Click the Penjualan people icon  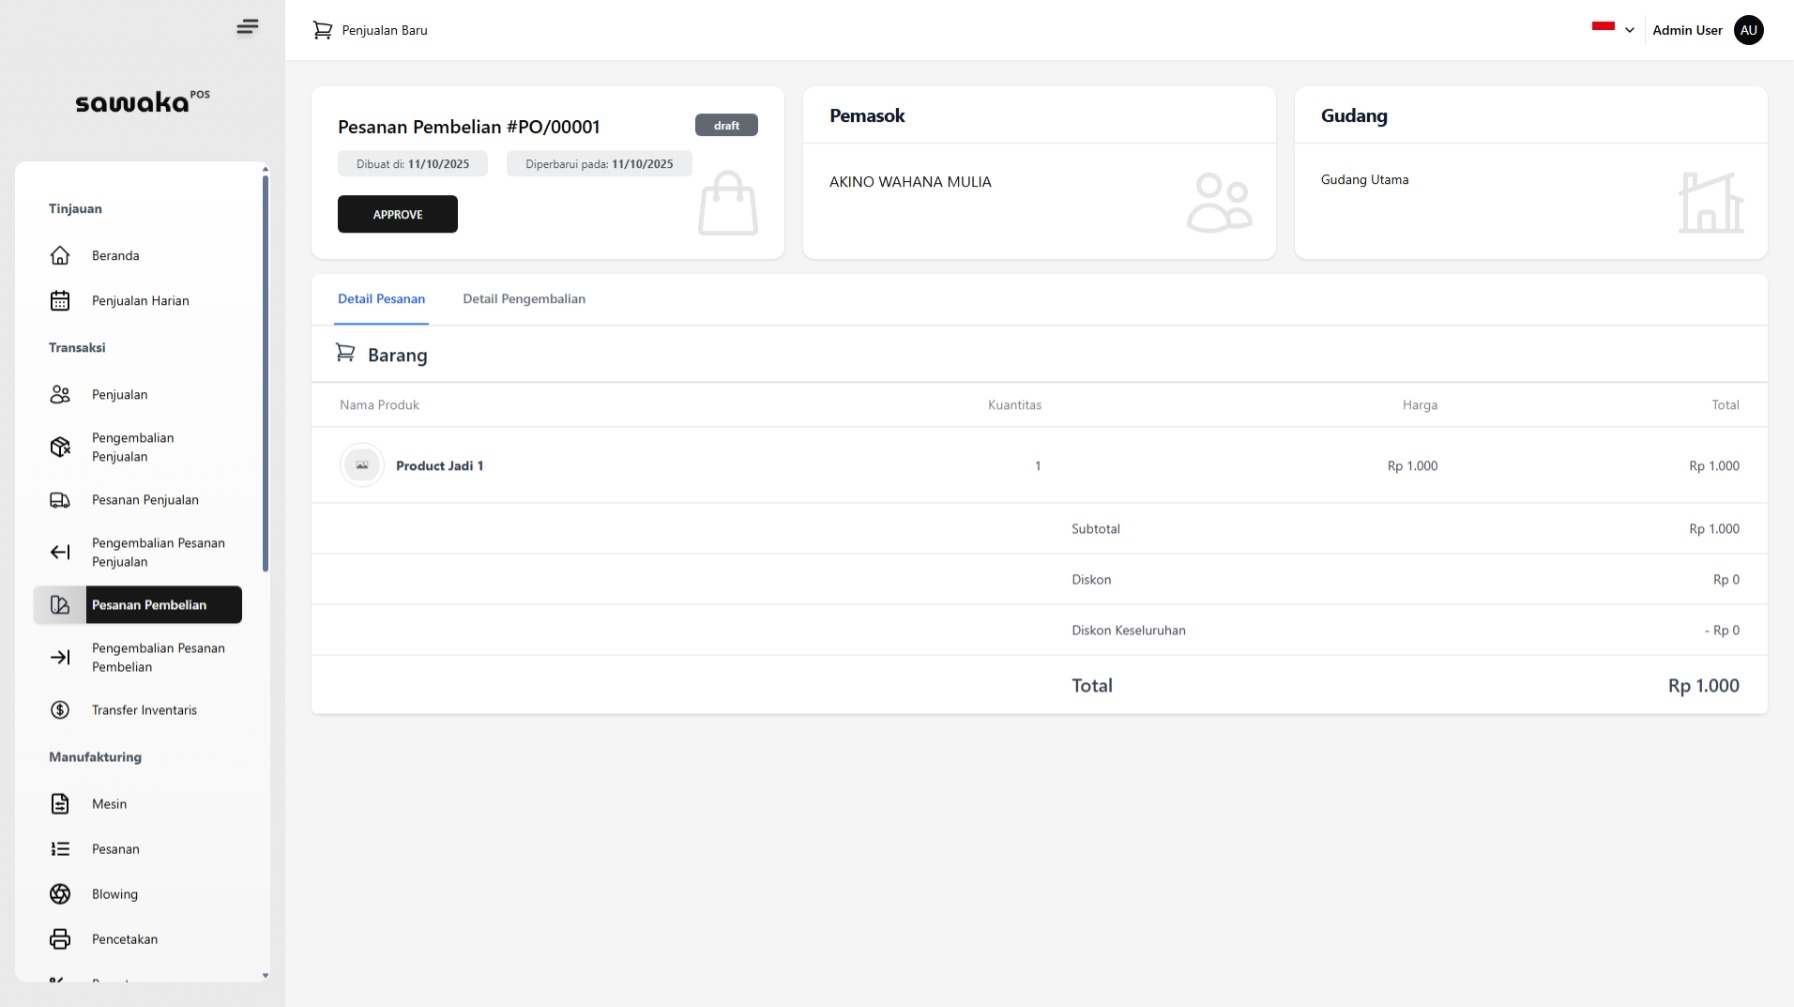click(60, 395)
